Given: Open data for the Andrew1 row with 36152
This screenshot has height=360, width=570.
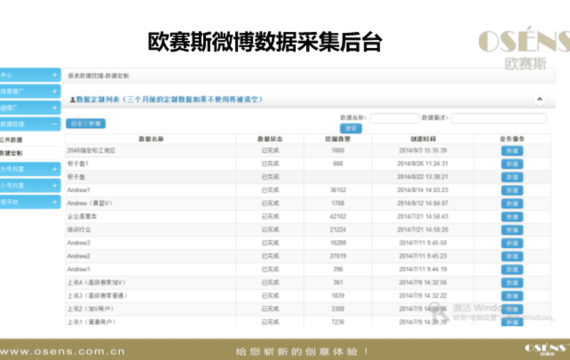Looking at the screenshot, I should [512, 190].
